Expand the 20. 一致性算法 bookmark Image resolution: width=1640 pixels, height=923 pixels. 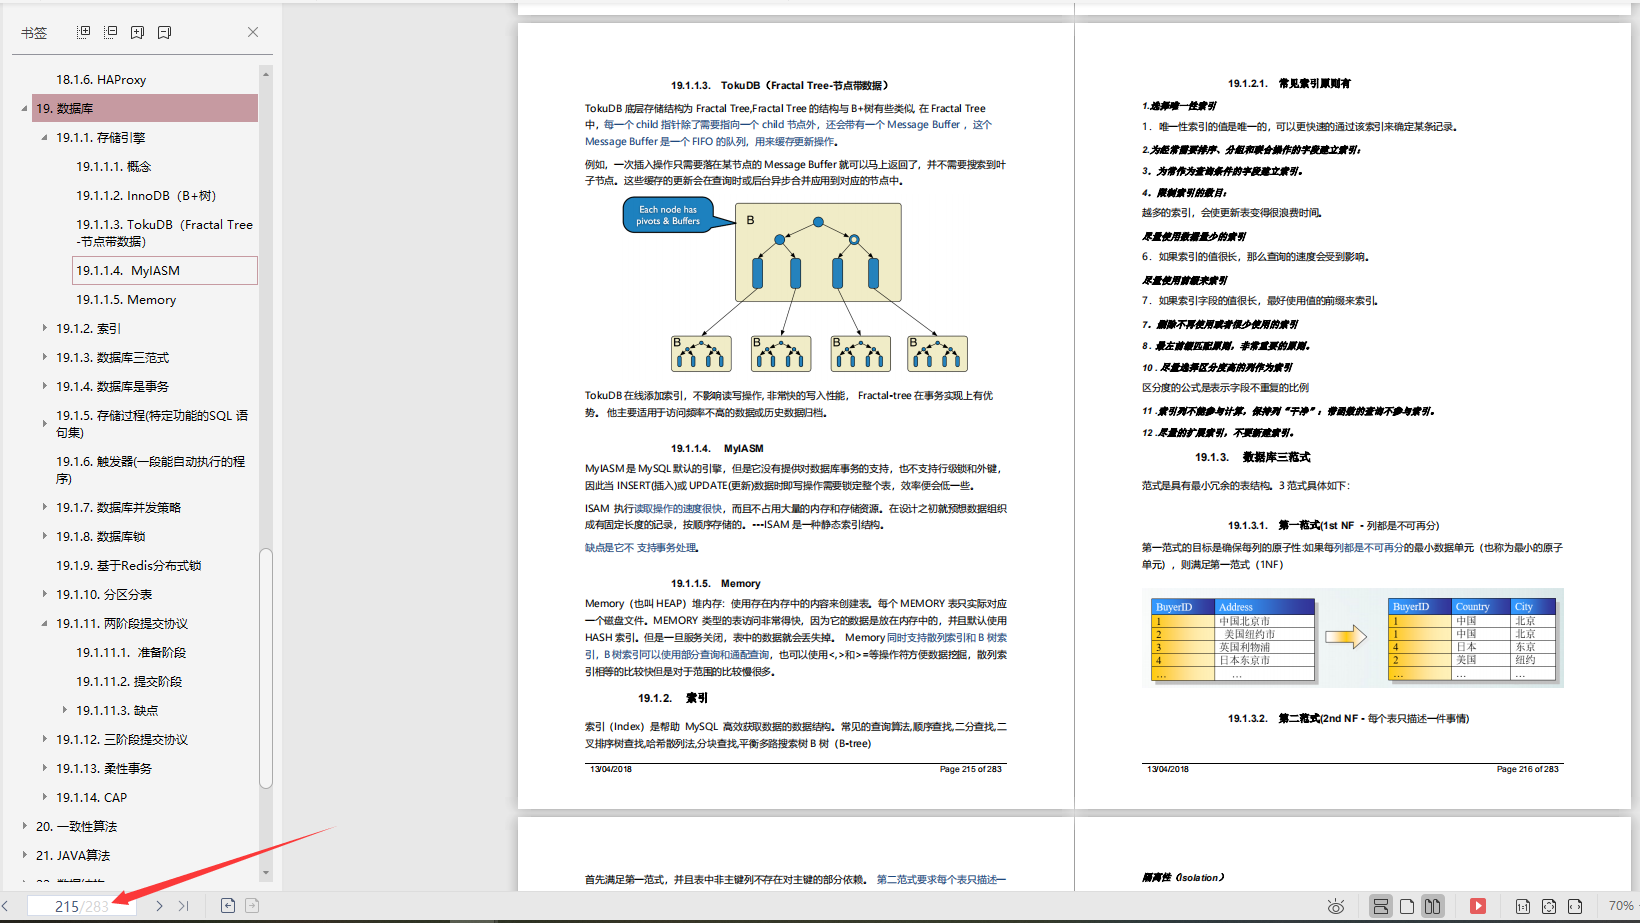(x=24, y=826)
